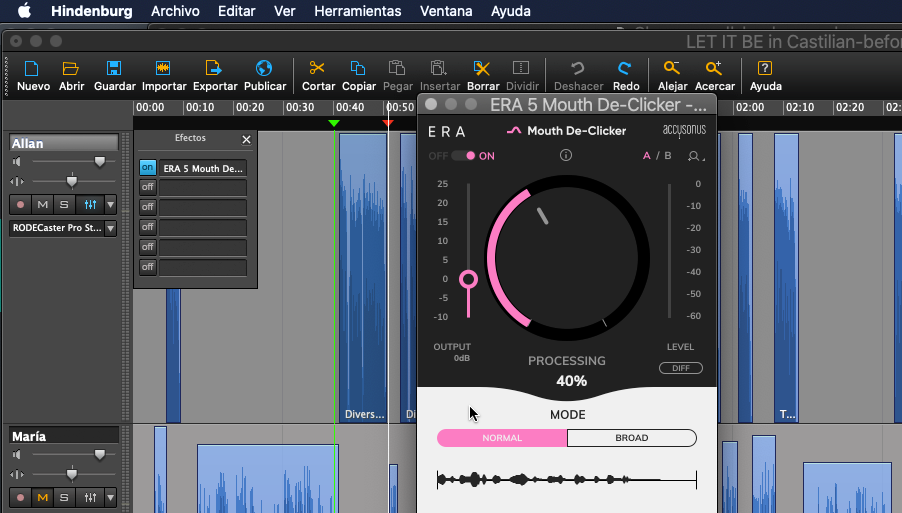Open the Hindenburg application menu
The height and width of the screenshot is (513, 902).
click(x=91, y=11)
